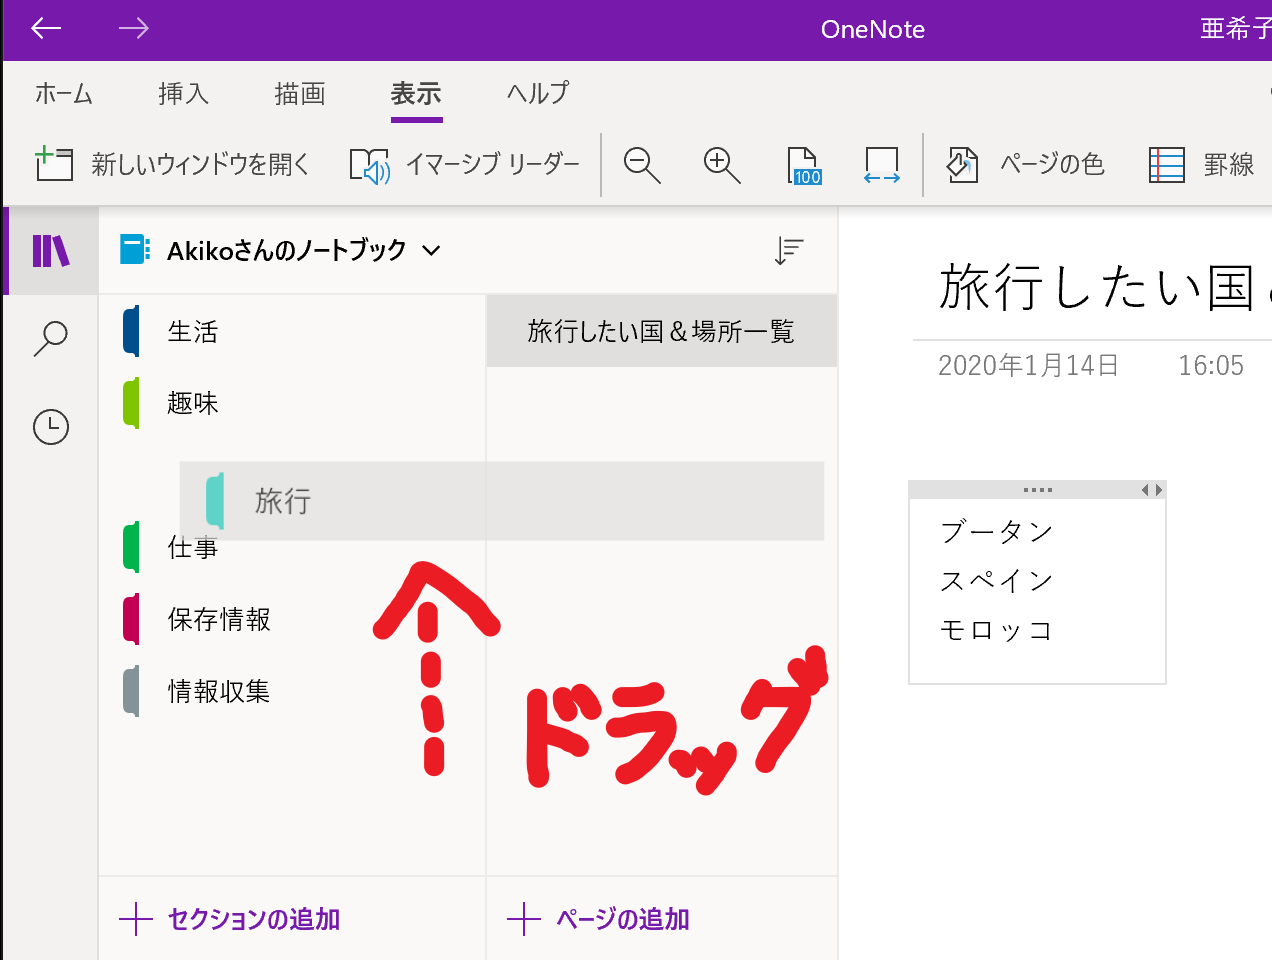Open the 罫線 rule lines option

(x=1202, y=165)
